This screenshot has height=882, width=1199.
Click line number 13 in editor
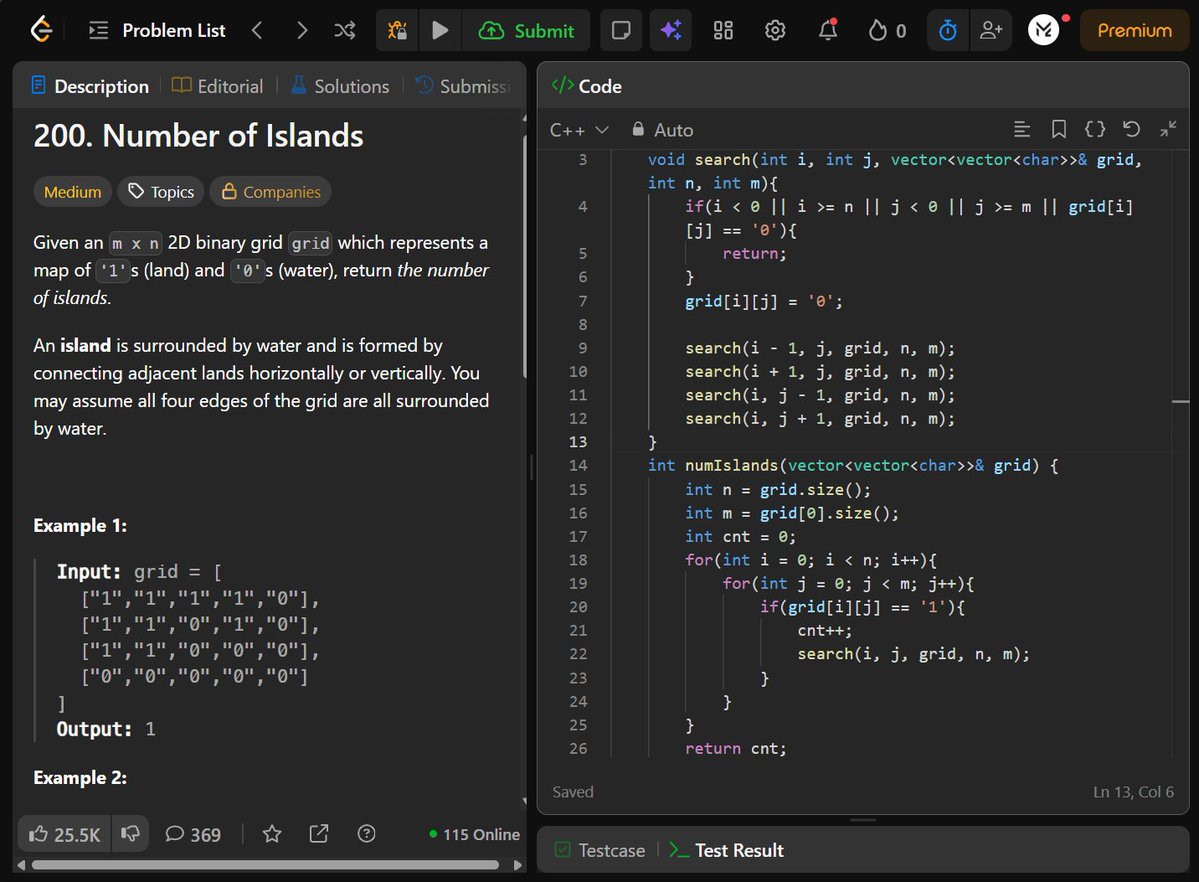[x=578, y=442]
